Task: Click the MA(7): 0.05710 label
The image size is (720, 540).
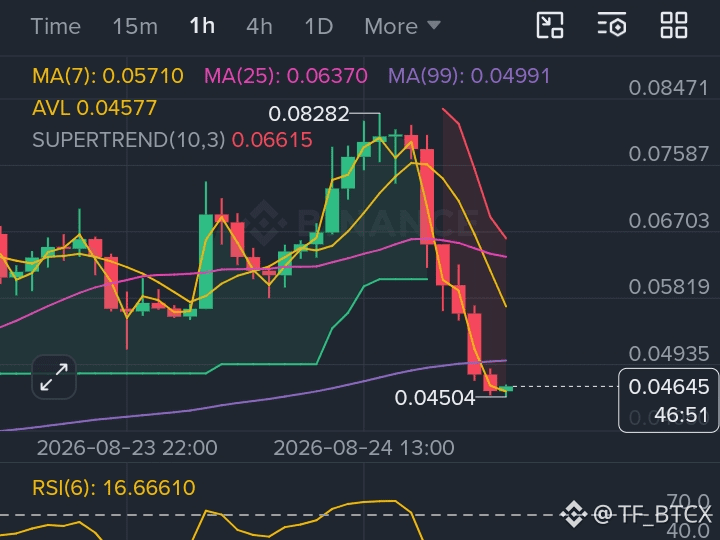Action: point(108,76)
